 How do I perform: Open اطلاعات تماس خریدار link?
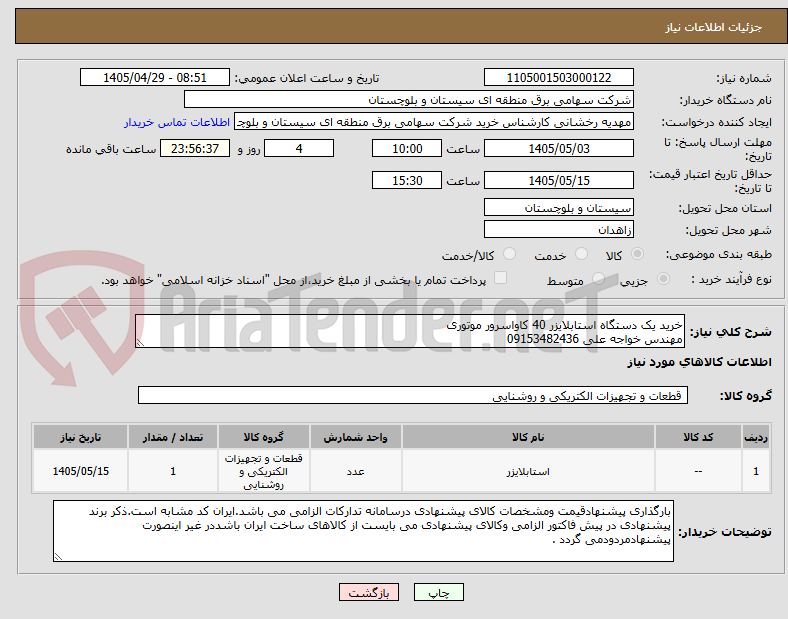(x=177, y=122)
